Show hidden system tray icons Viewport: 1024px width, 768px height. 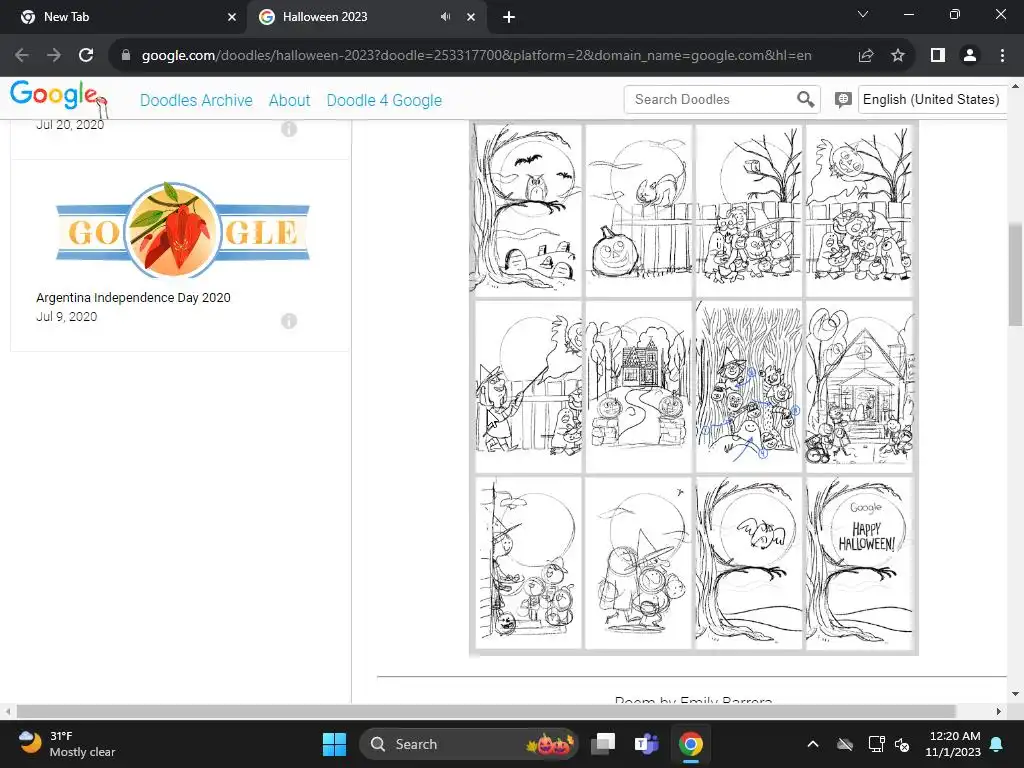813,744
